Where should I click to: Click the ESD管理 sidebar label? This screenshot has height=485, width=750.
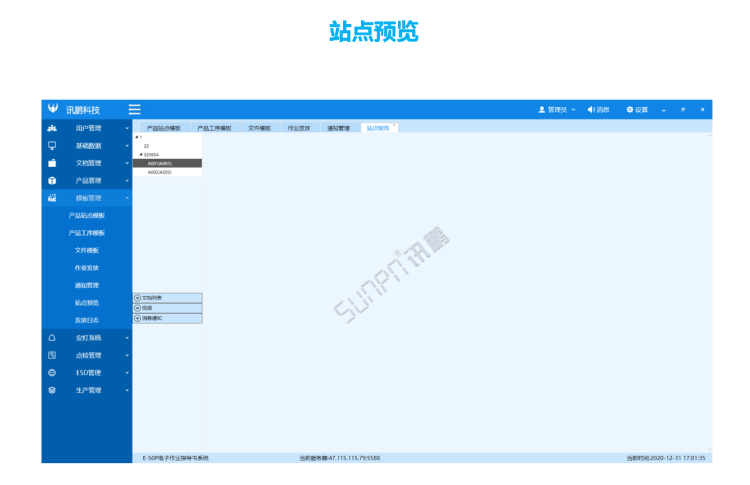(88, 373)
